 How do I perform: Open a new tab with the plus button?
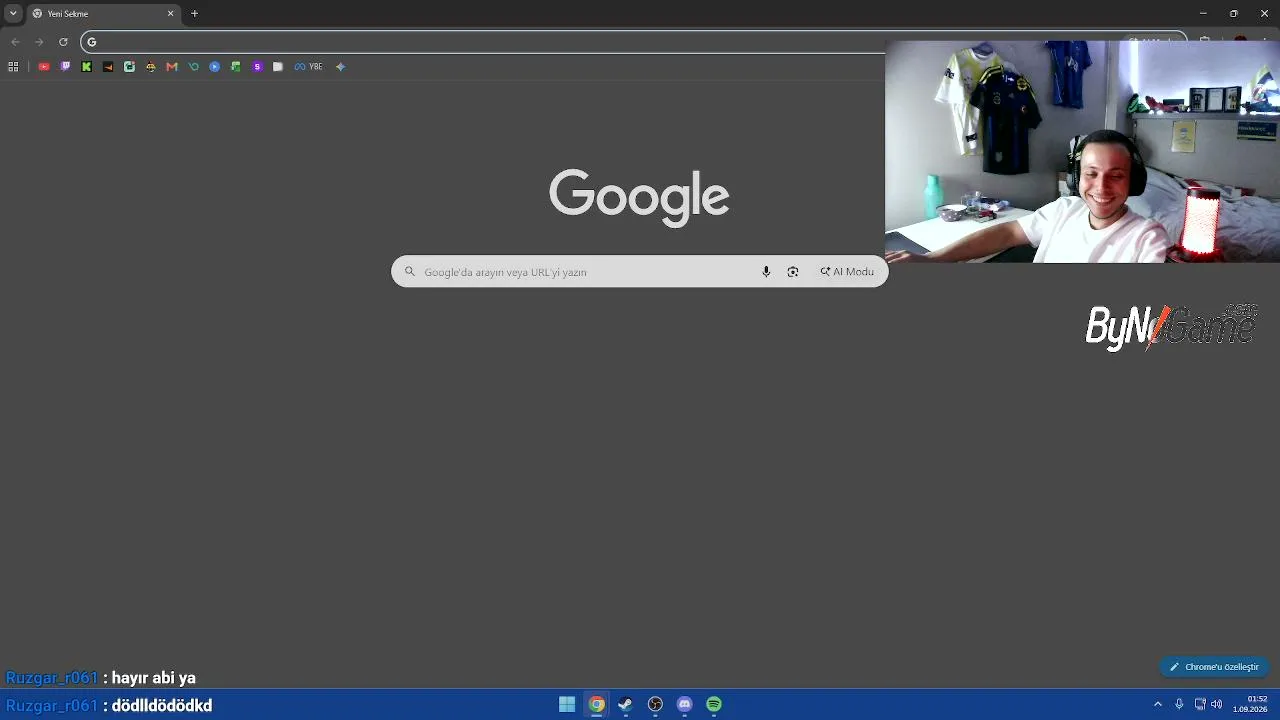click(194, 14)
